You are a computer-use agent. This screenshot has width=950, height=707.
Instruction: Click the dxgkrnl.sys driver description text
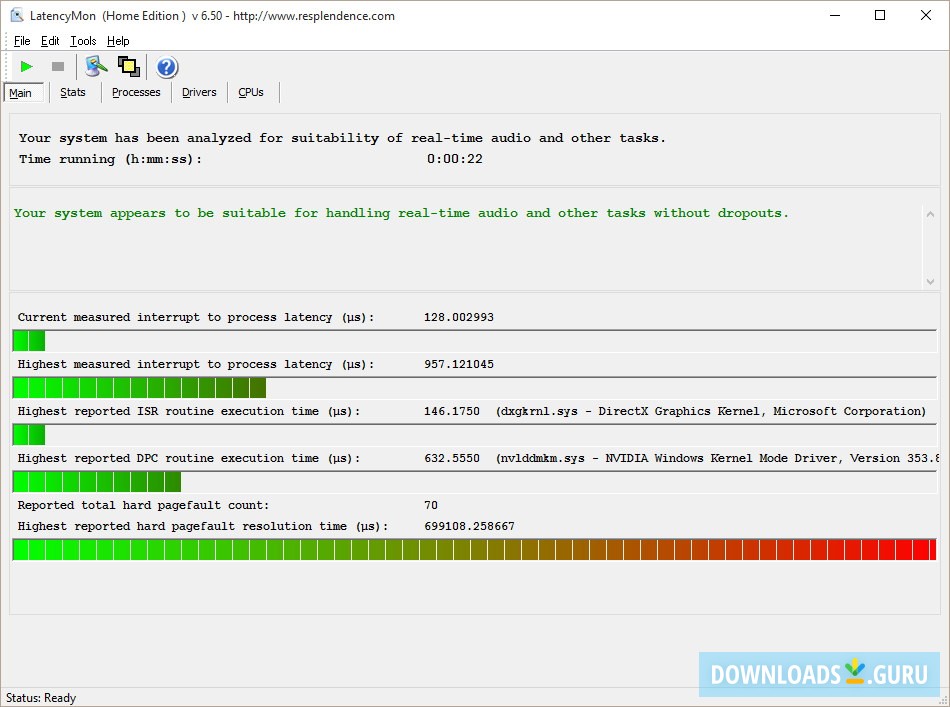pyautogui.click(x=711, y=411)
